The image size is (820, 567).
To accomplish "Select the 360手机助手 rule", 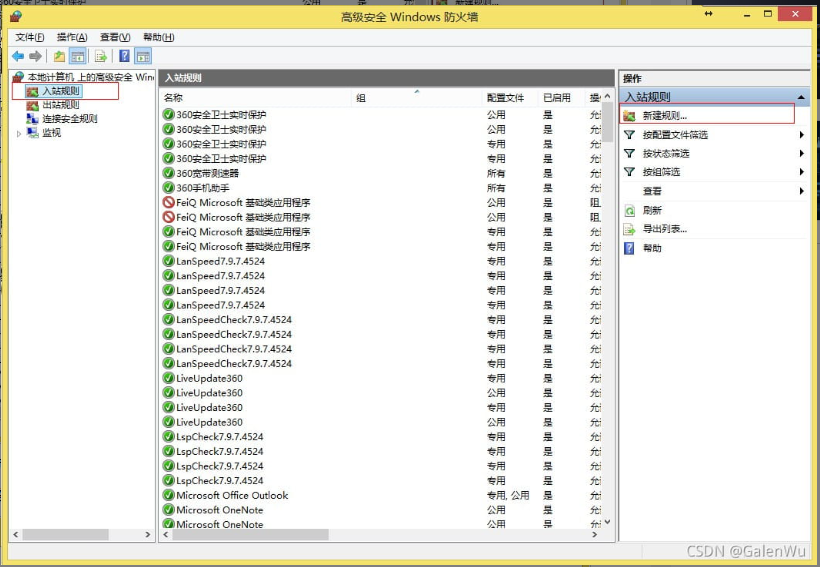I will tap(202, 188).
